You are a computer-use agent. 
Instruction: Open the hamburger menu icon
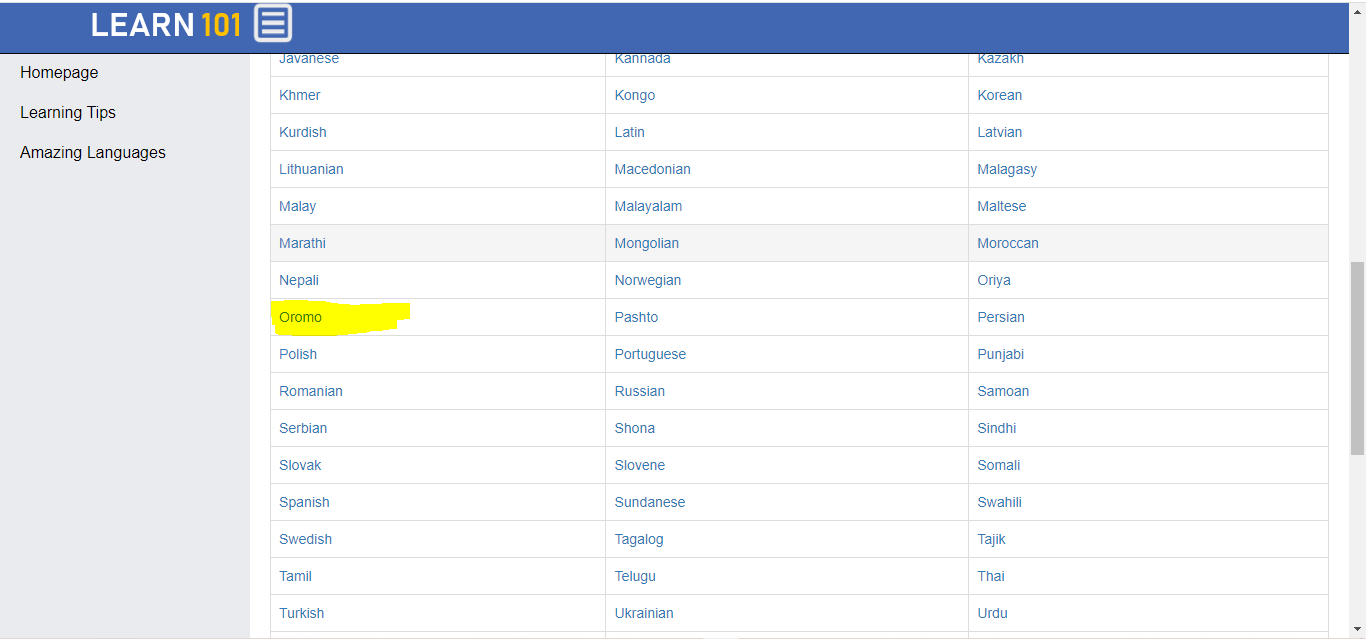pyautogui.click(x=273, y=23)
